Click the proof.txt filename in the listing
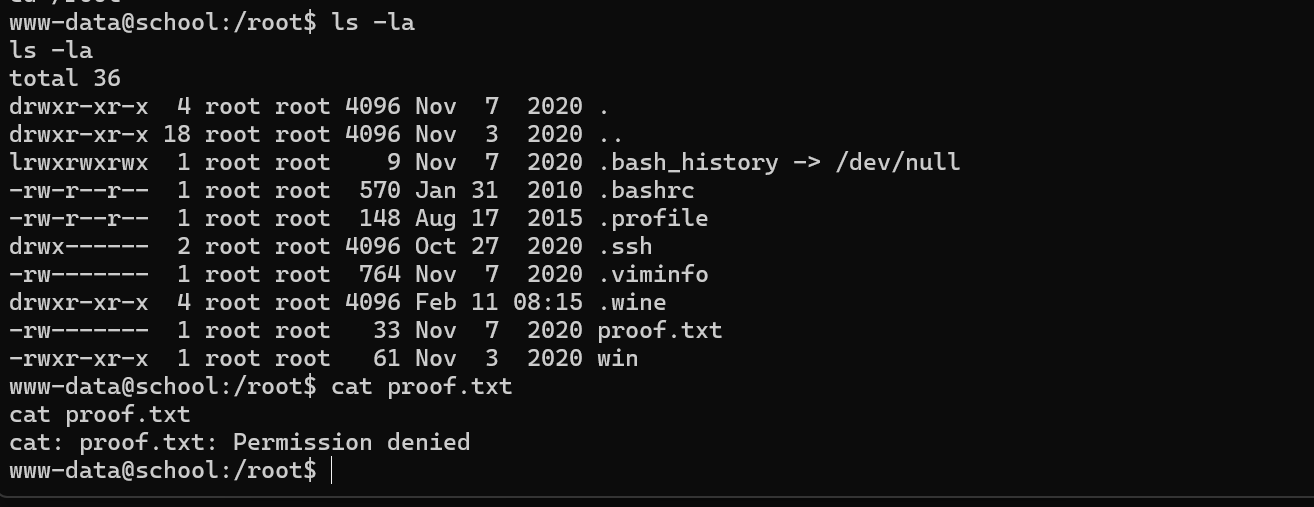 coord(659,330)
